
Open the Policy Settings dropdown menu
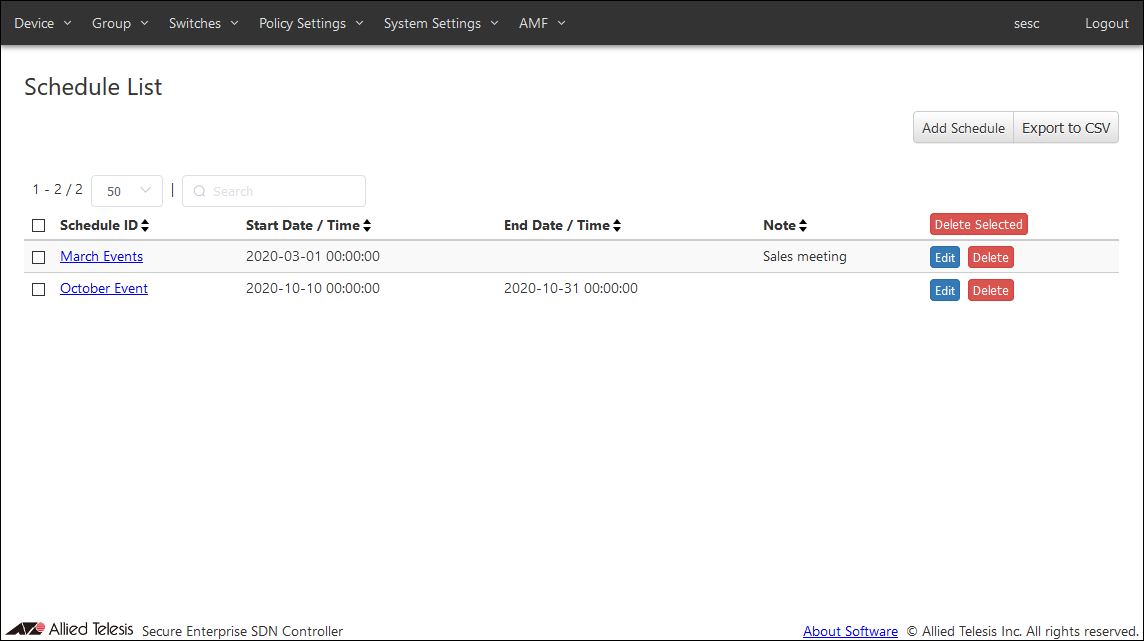(311, 23)
